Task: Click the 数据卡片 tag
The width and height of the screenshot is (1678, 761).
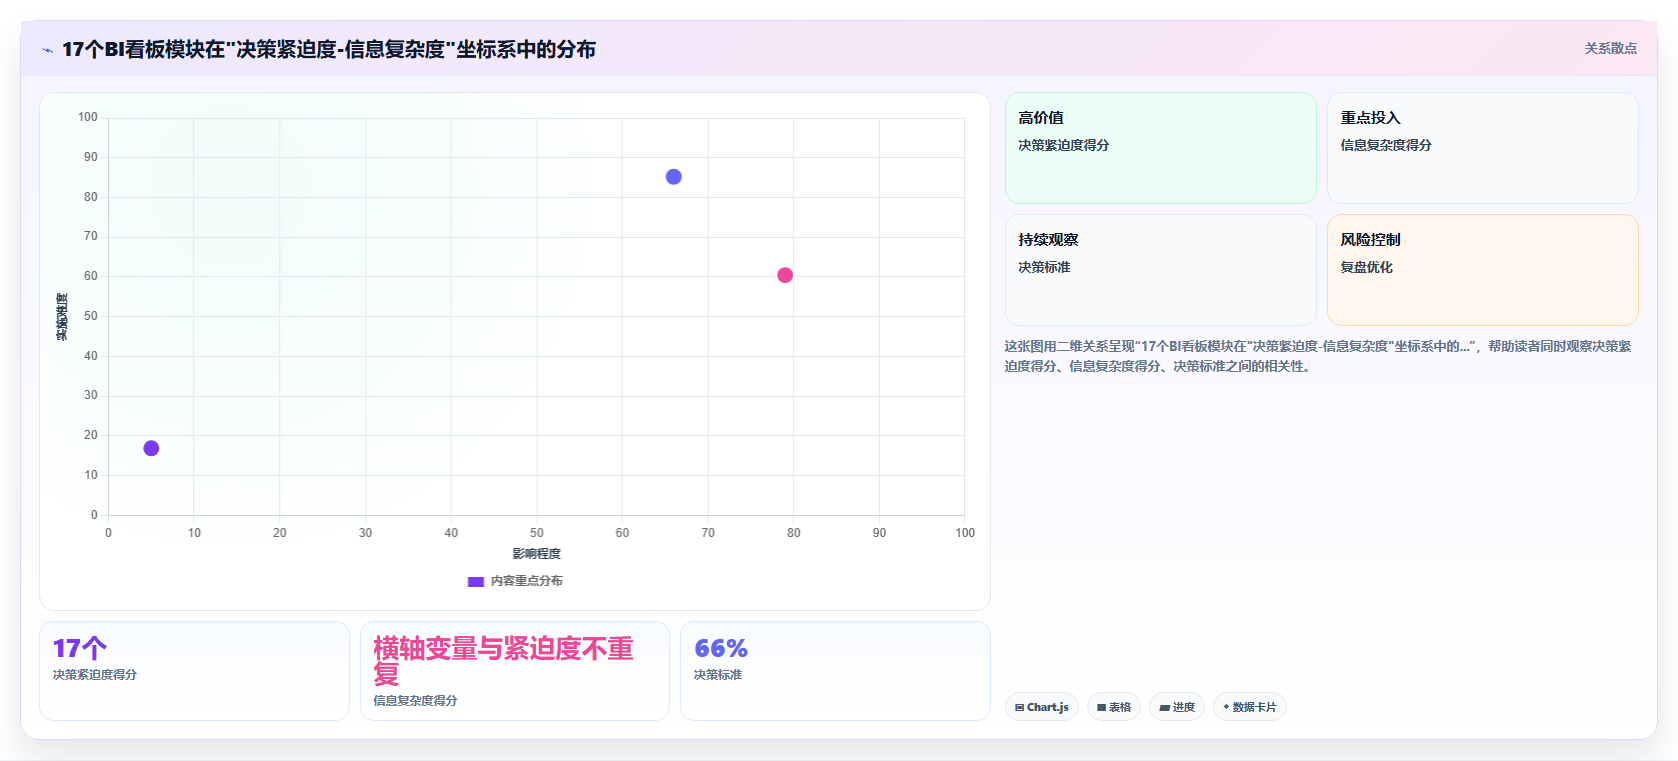Action: coord(1250,707)
